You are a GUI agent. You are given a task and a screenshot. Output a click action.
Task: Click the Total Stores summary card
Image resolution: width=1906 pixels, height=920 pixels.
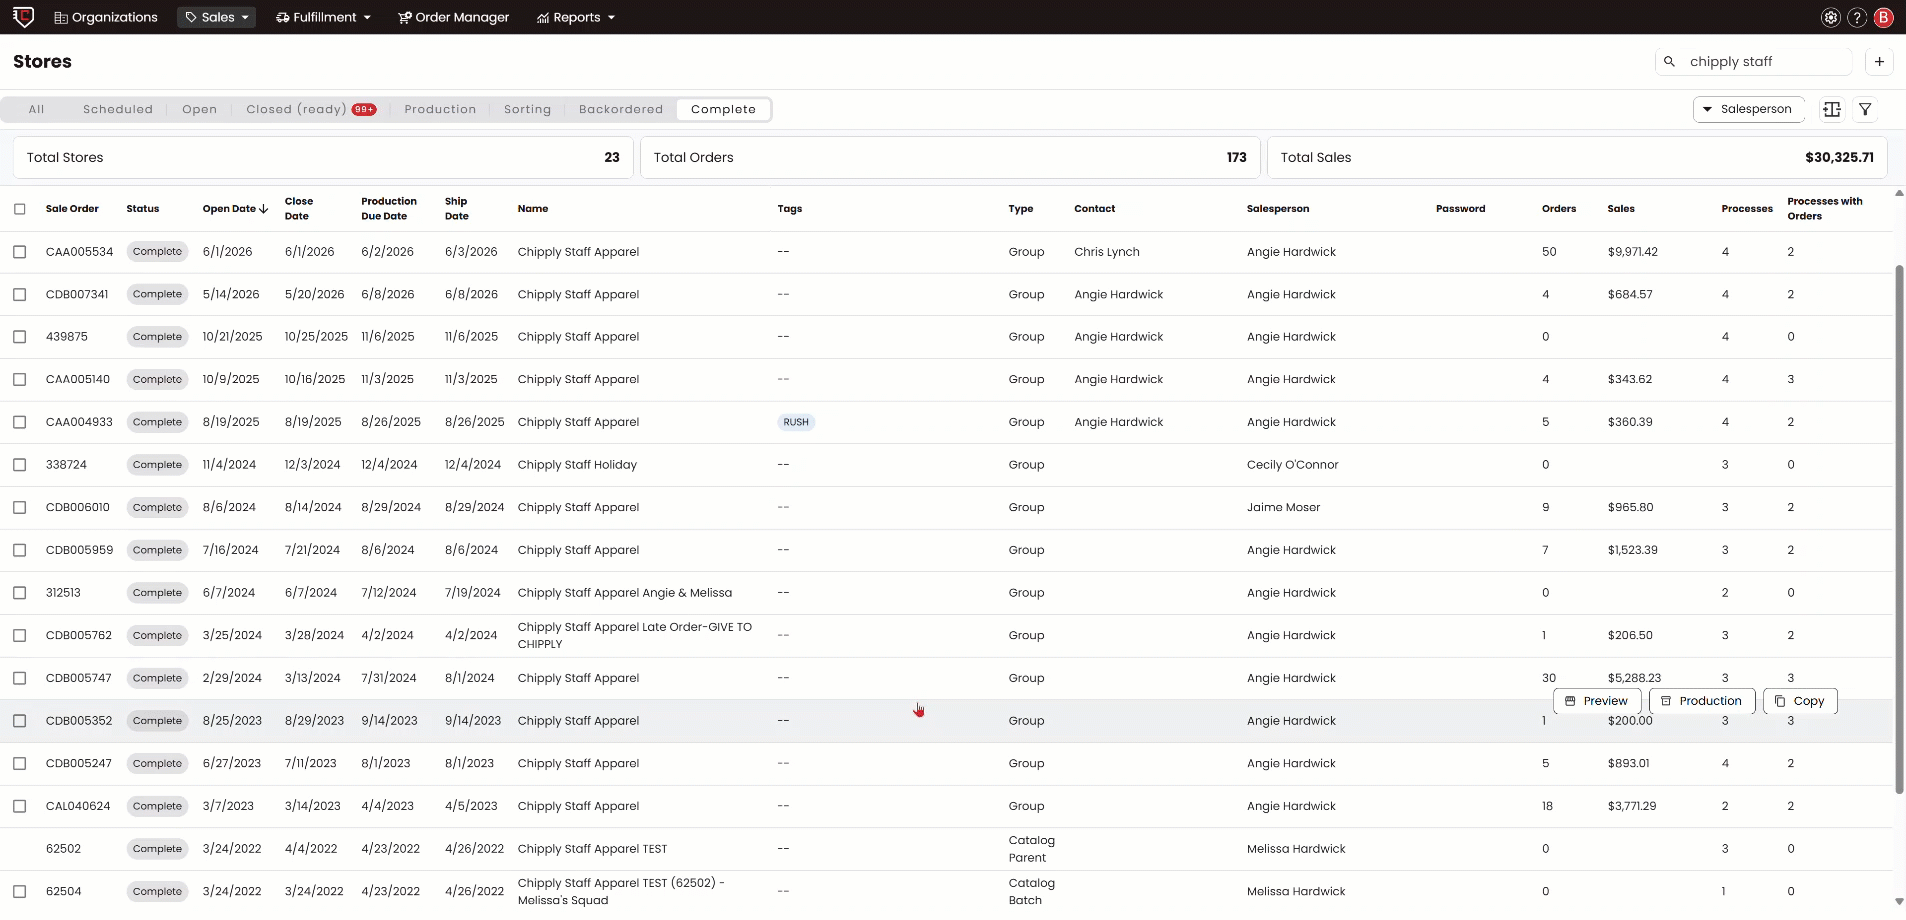[323, 158]
